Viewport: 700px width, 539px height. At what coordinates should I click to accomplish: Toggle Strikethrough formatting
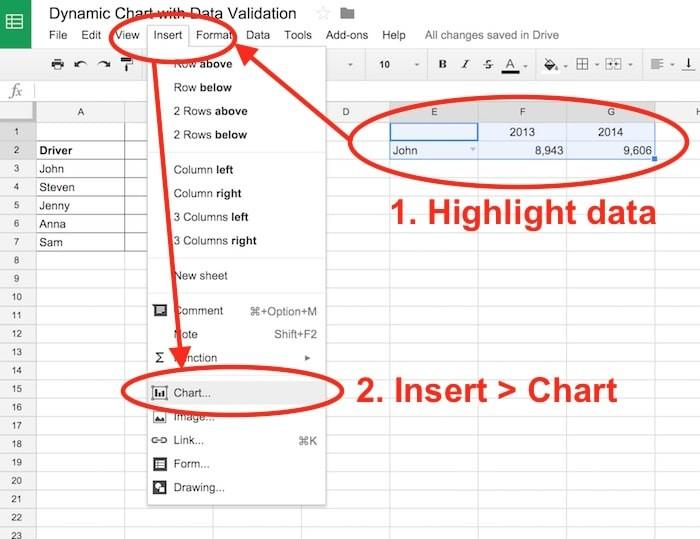488,64
